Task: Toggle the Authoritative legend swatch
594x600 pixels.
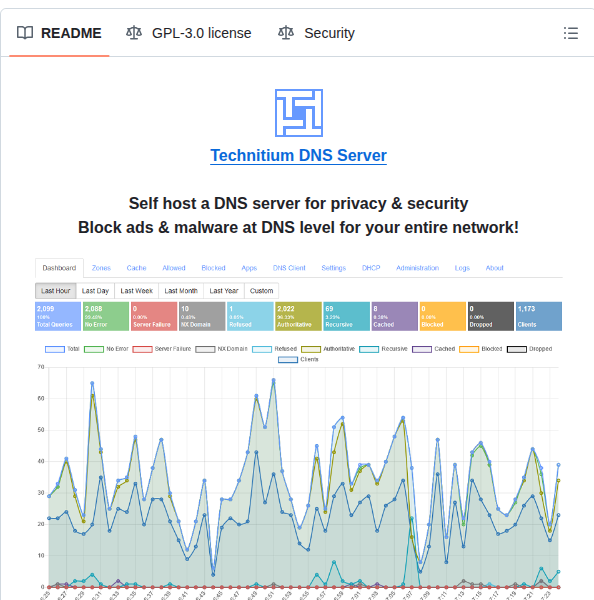Action: tap(311, 349)
